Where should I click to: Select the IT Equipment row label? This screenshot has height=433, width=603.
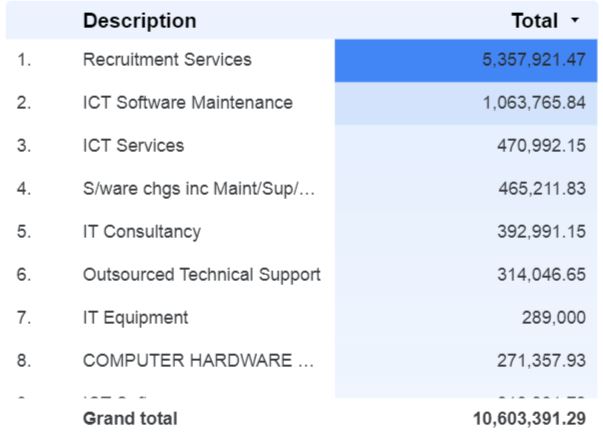point(135,318)
